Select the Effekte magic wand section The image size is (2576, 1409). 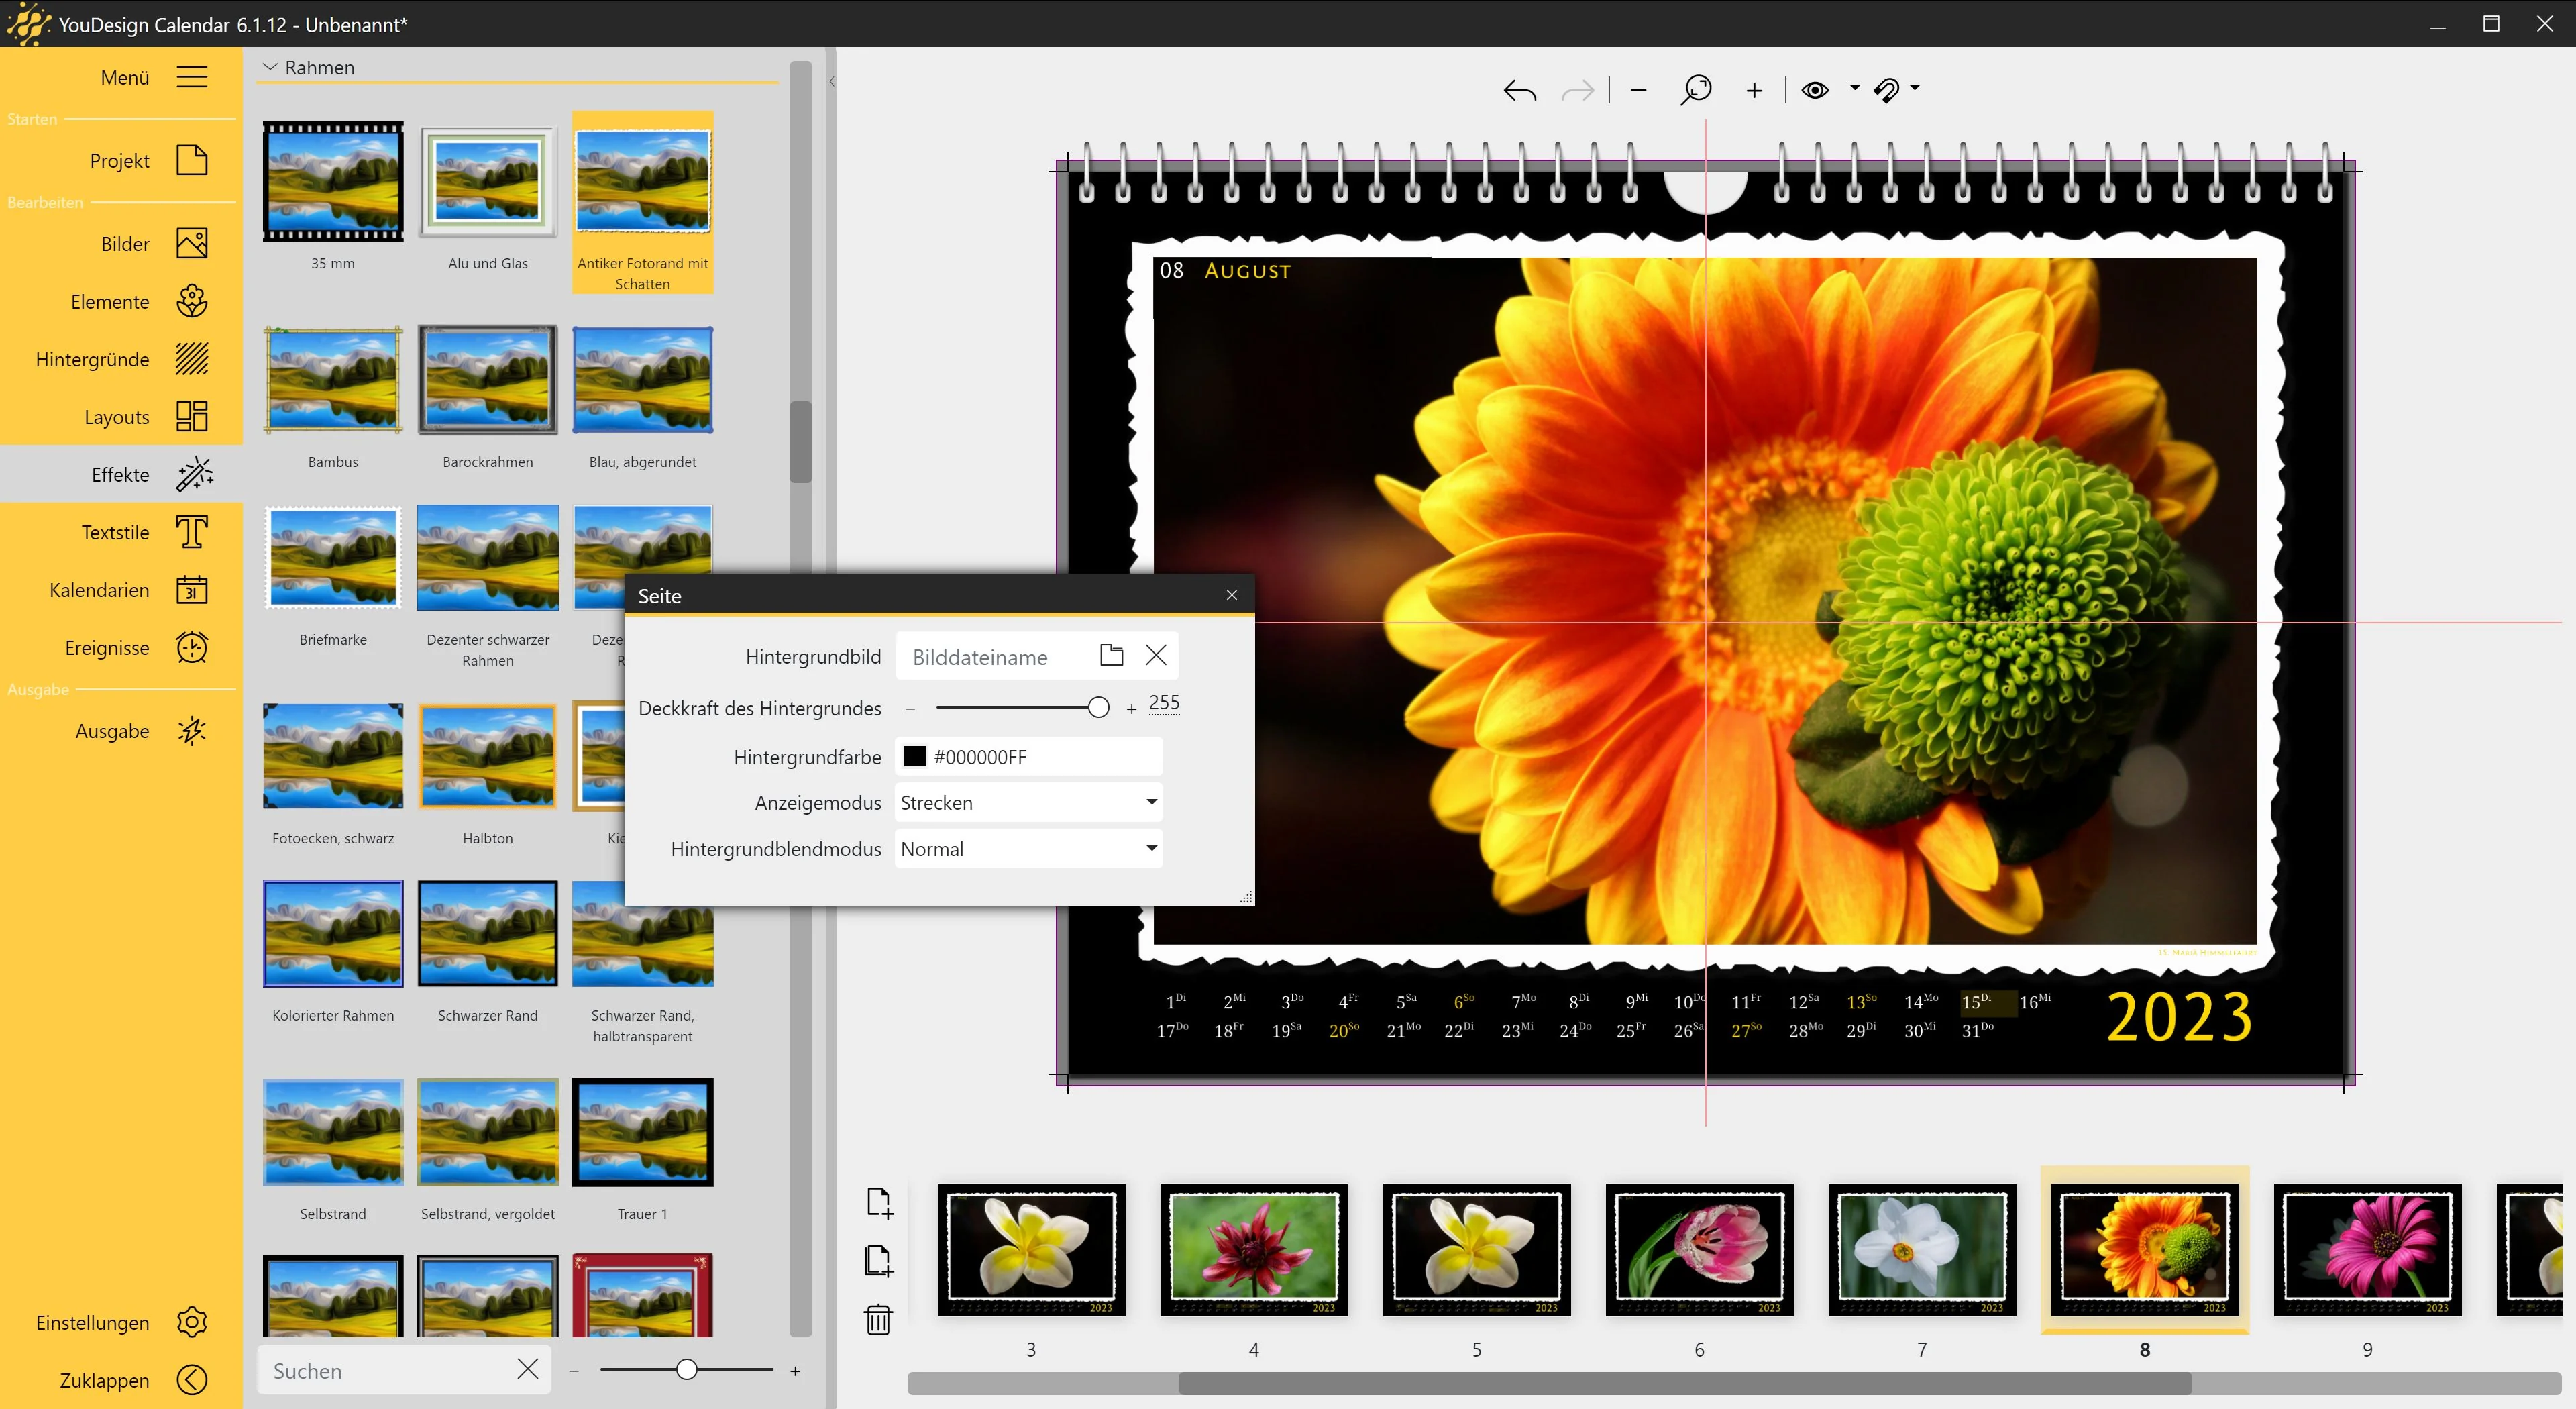click(x=121, y=474)
